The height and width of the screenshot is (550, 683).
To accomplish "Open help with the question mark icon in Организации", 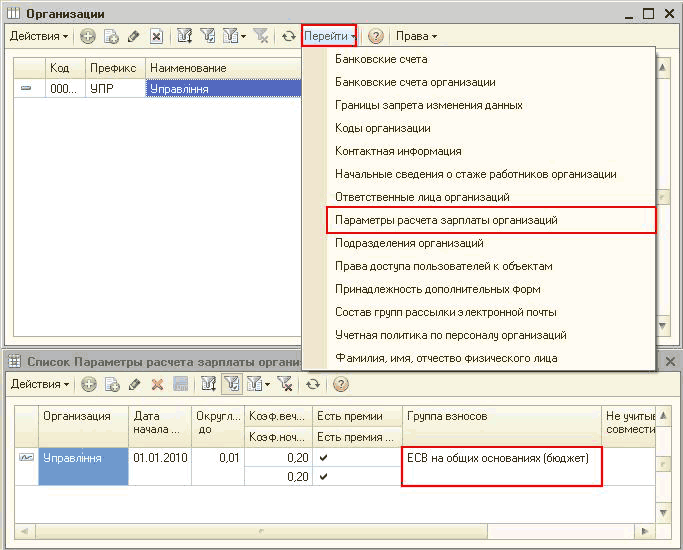I will (x=376, y=36).
